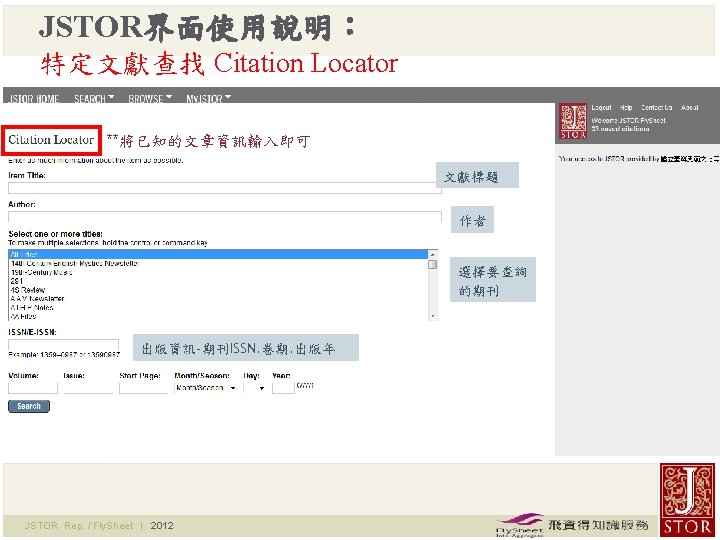The height and width of the screenshot is (540, 720).
Task: Click the Citation Locator heading
Action: [51, 140]
